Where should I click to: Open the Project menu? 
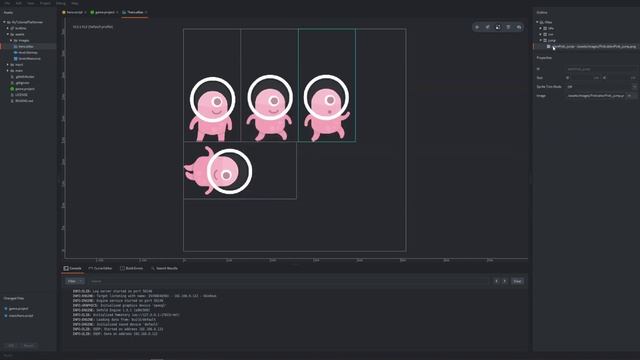pos(45,3)
